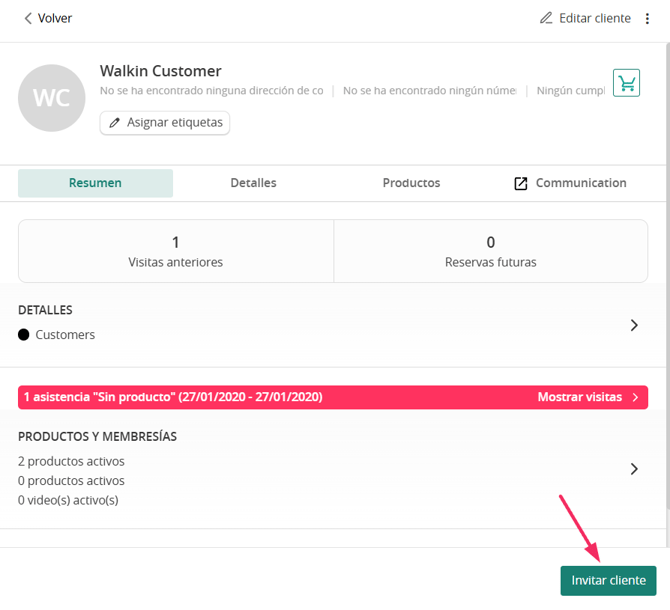Click the black dot beside Customers
This screenshot has width=670, height=610.
click(24, 335)
